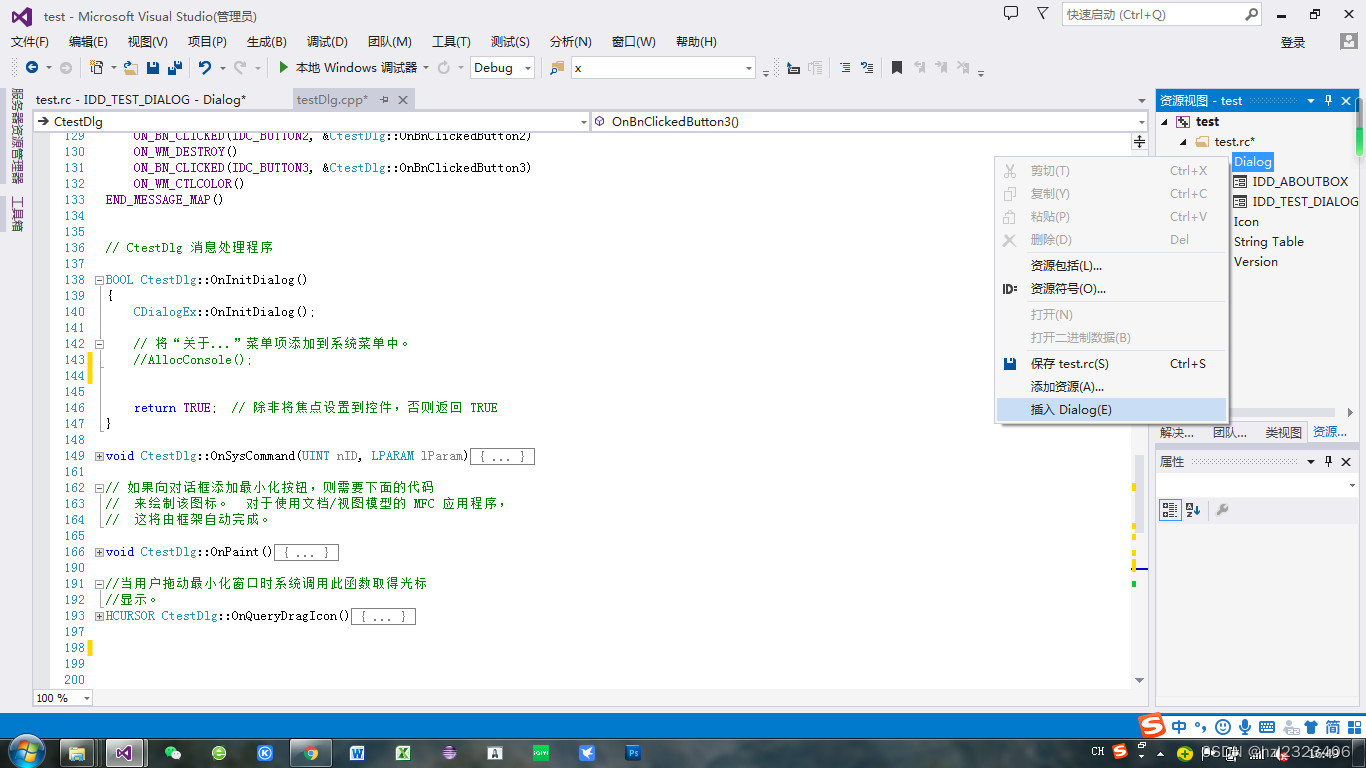Open Photoshop from the taskbar
This screenshot has height=768, width=1366.
click(x=633, y=753)
